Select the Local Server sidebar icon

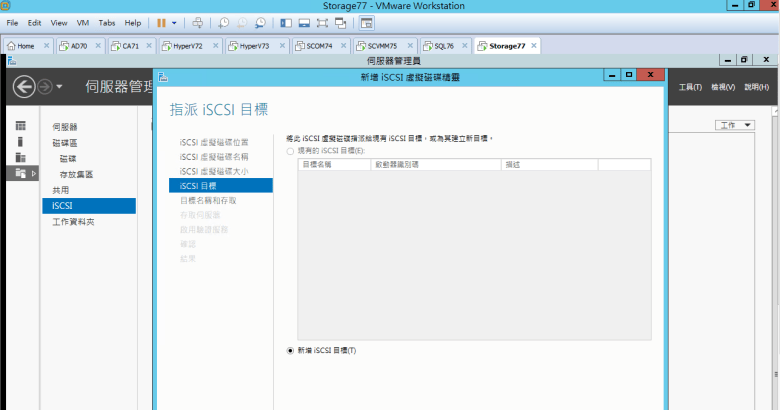(x=20, y=142)
